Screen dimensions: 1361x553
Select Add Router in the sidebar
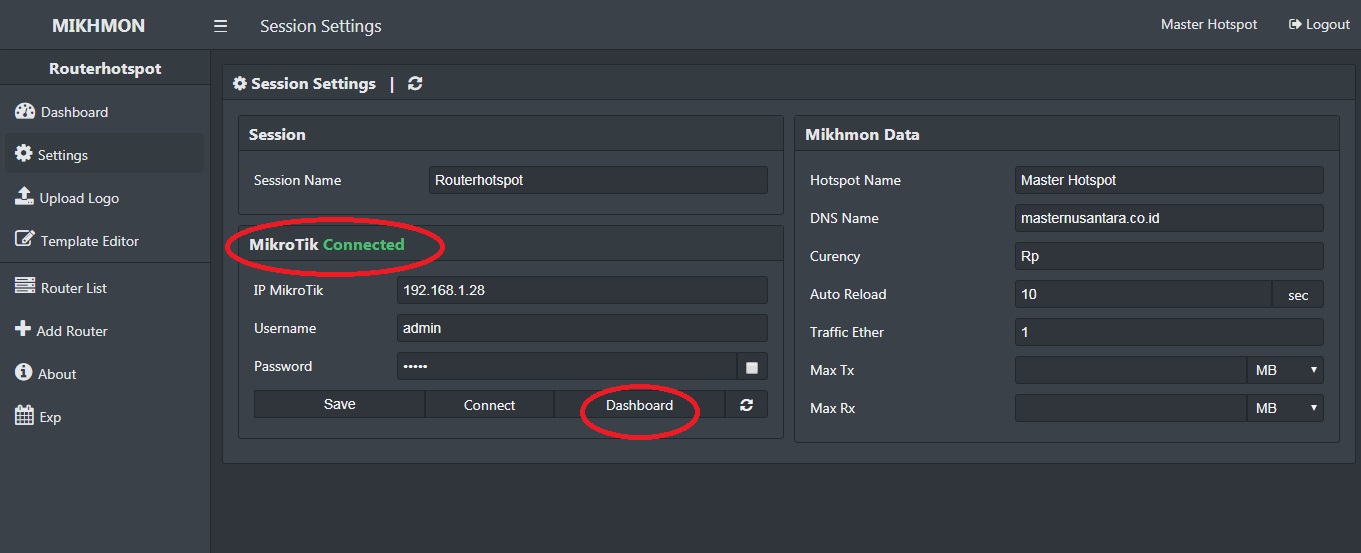[104, 331]
